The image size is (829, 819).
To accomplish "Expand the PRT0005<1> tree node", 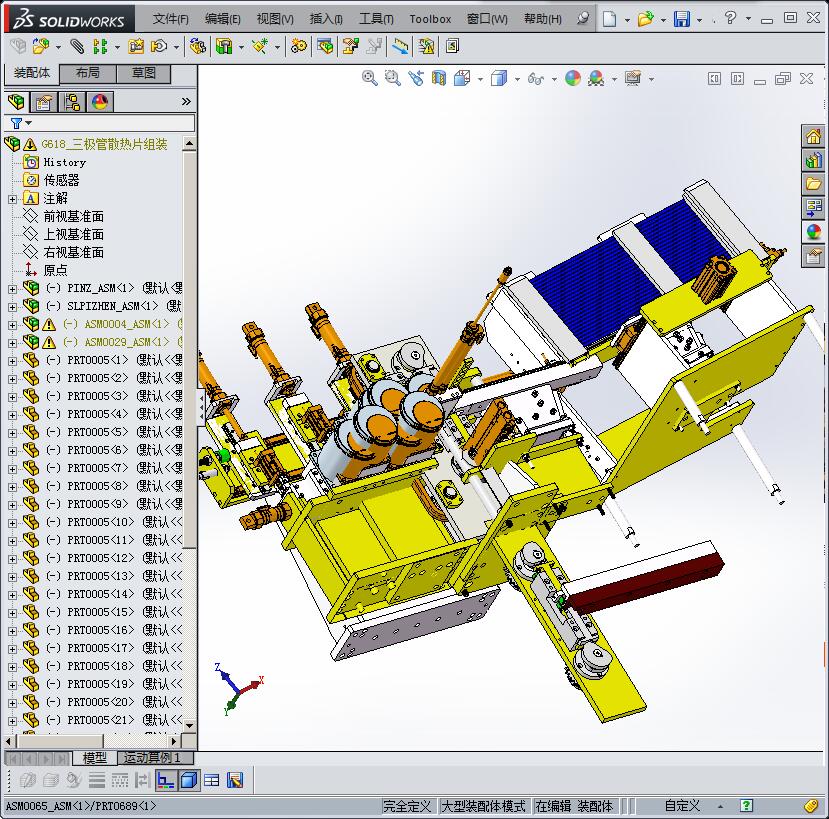I will (x=12, y=361).
